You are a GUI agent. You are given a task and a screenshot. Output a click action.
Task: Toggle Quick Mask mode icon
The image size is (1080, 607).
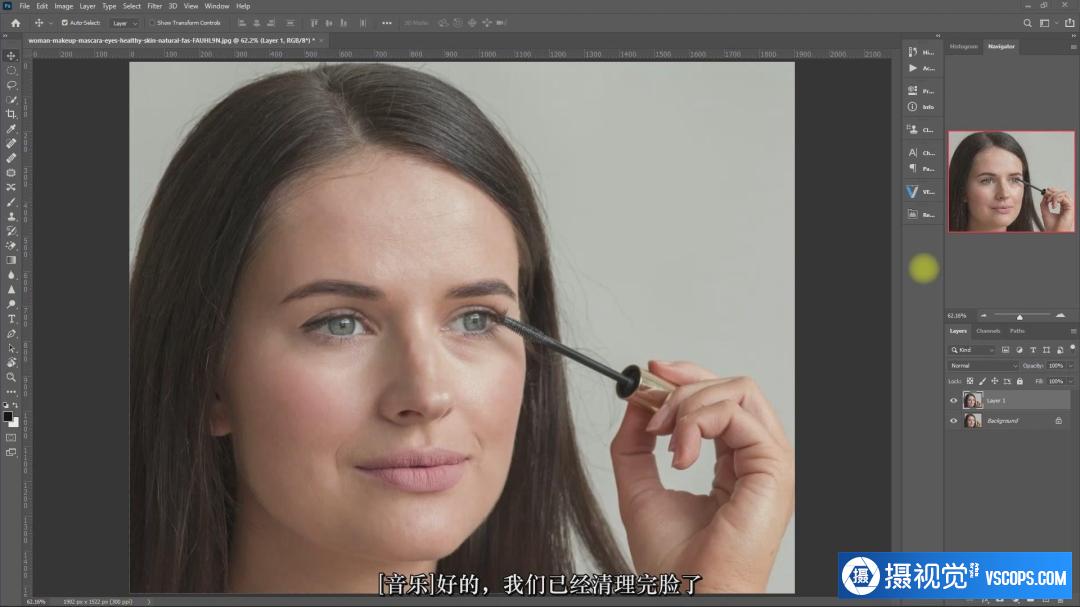(x=11, y=438)
